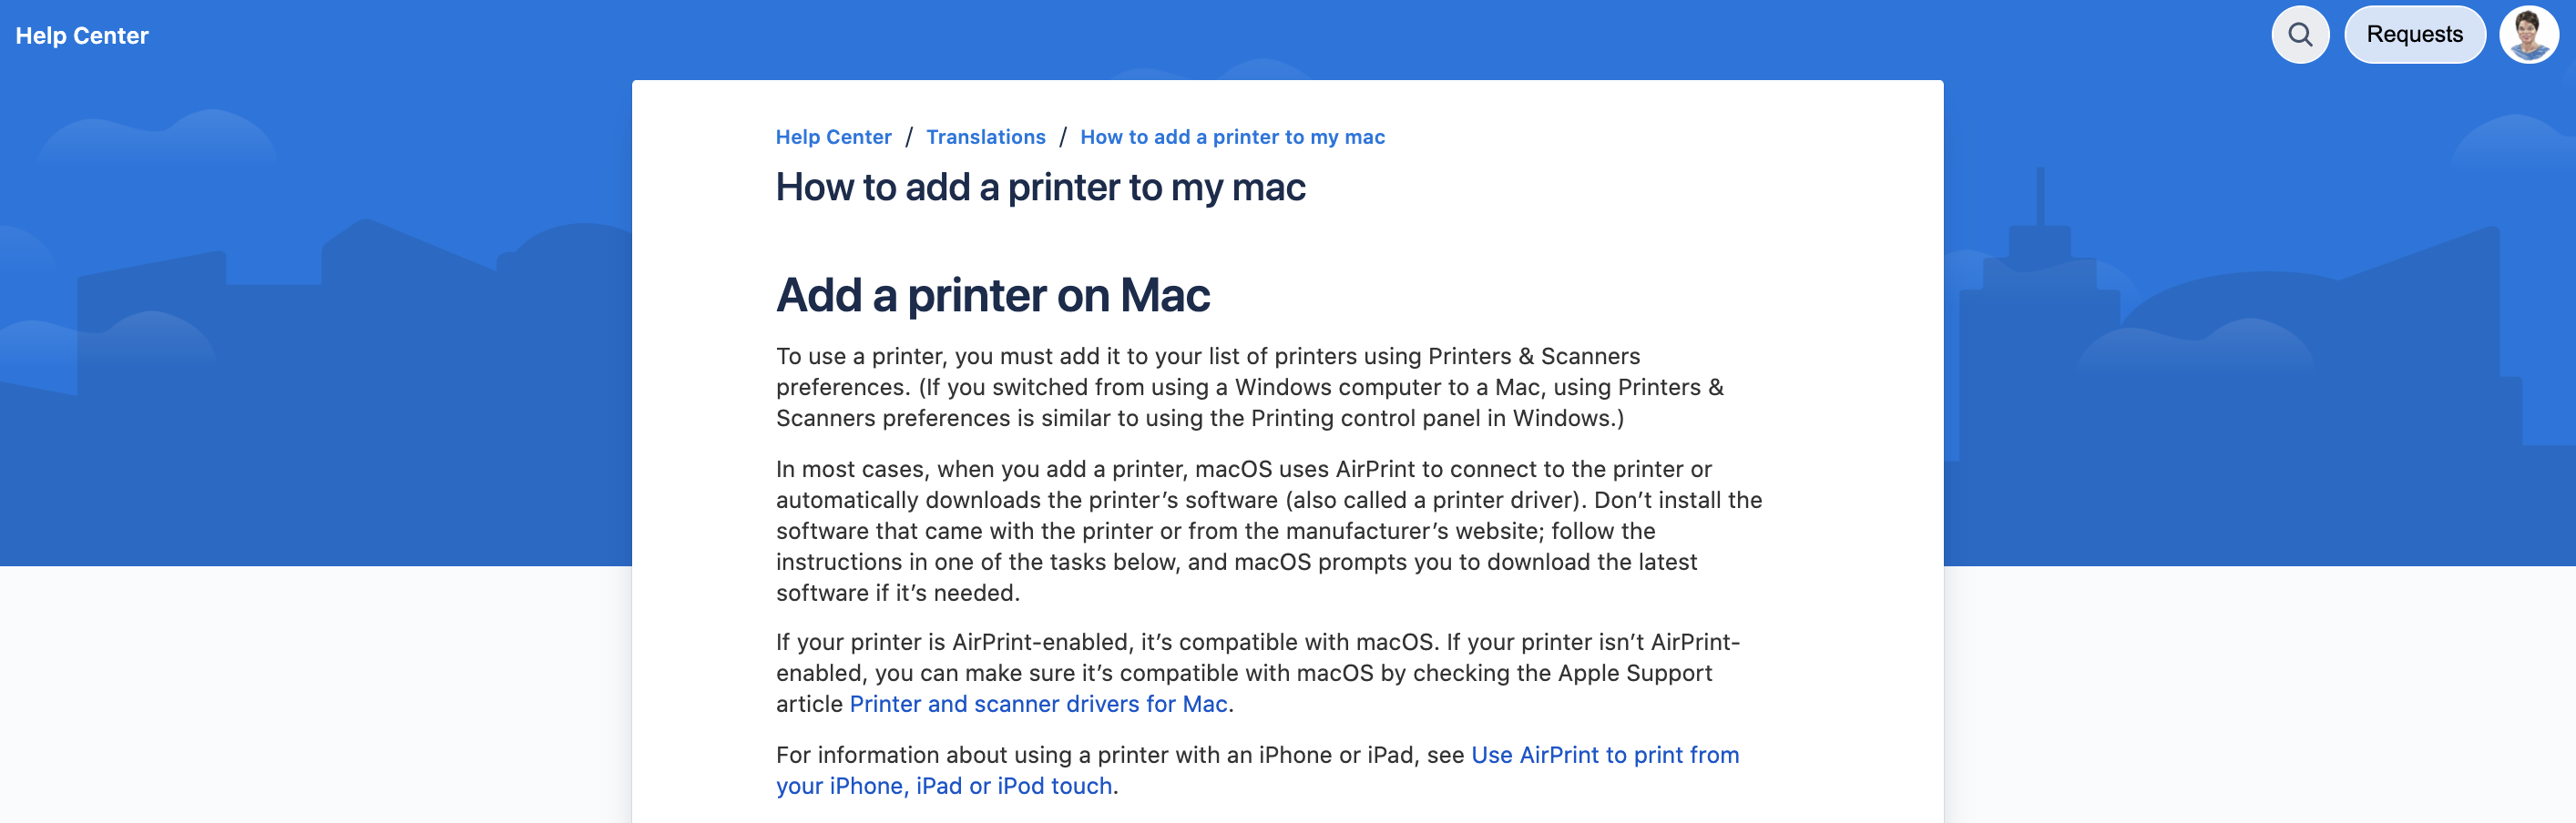This screenshot has height=823, width=2576.
Task: Click the slash after Translations breadcrumb
Action: pos(1063,137)
